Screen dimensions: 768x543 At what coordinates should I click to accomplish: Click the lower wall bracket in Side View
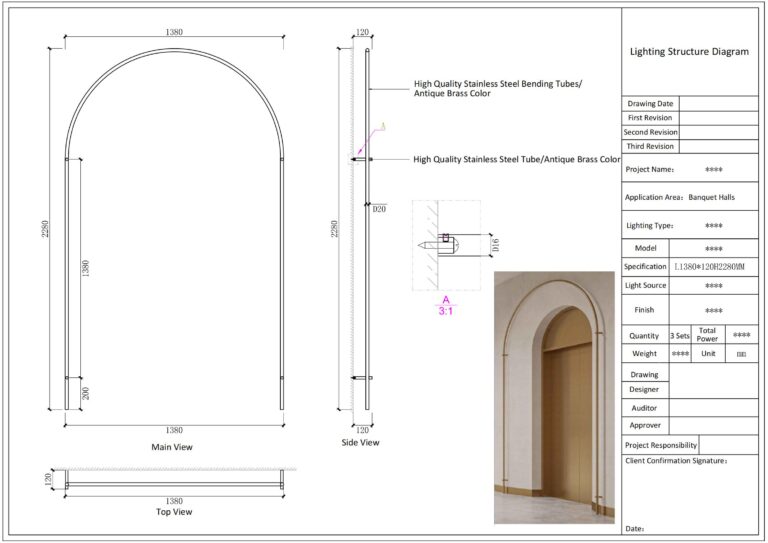[362, 378]
